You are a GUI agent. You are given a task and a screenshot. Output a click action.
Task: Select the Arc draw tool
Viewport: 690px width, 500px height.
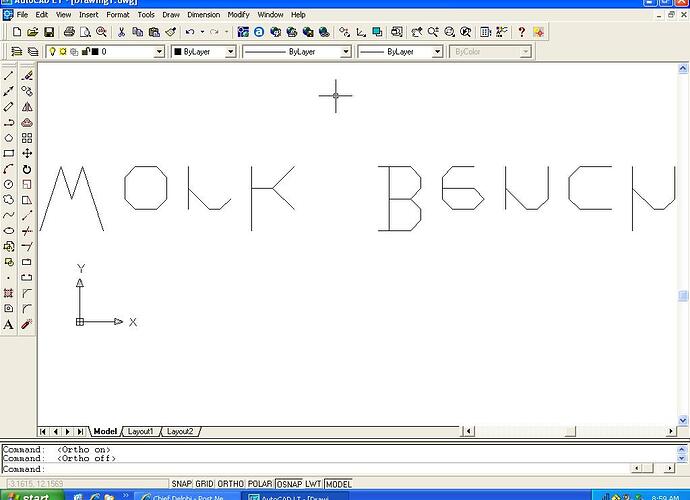[x=8, y=169]
